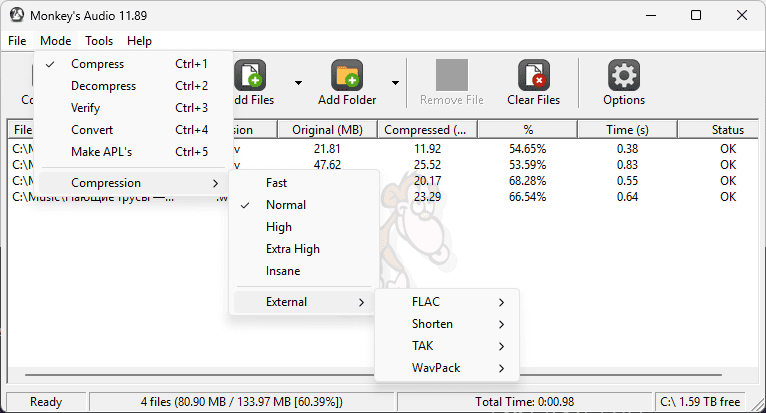Click the 53.59% ratio cell

(x=528, y=165)
